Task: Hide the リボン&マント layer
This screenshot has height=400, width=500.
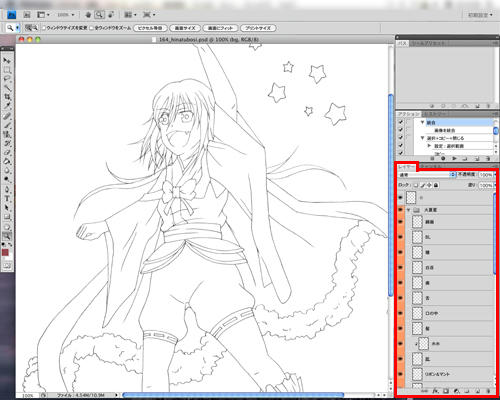Action: click(x=400, y=374)
